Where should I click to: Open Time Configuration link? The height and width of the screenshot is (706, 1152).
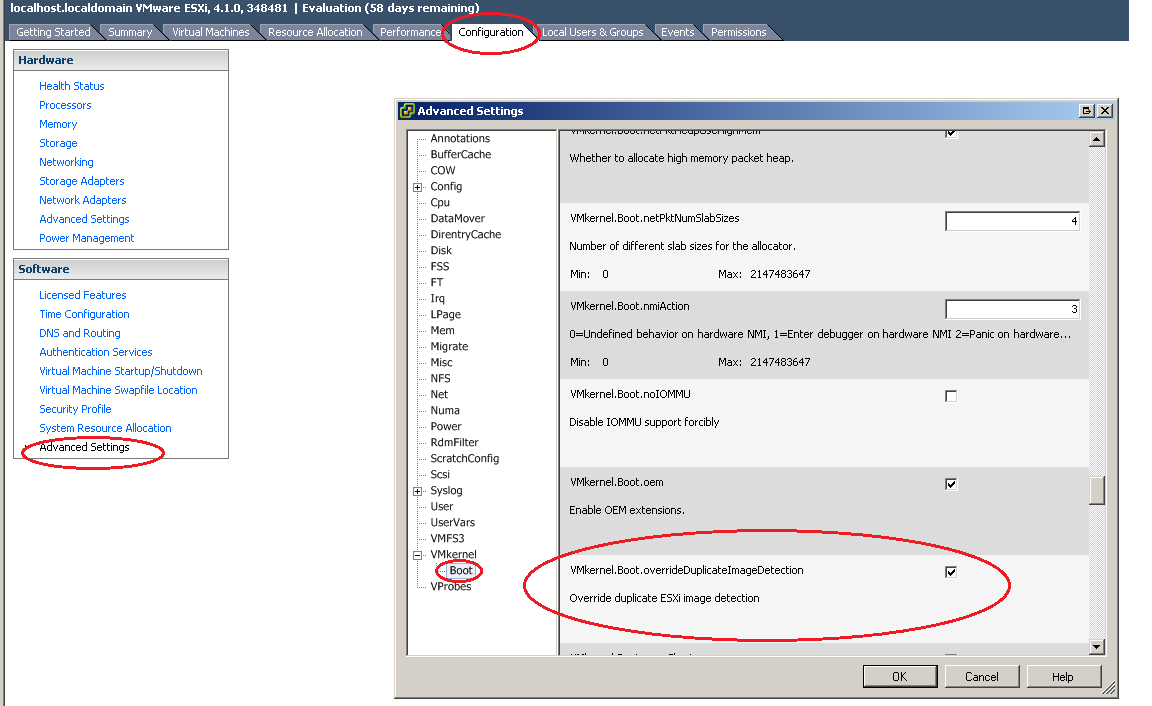[x=84, y=314]
